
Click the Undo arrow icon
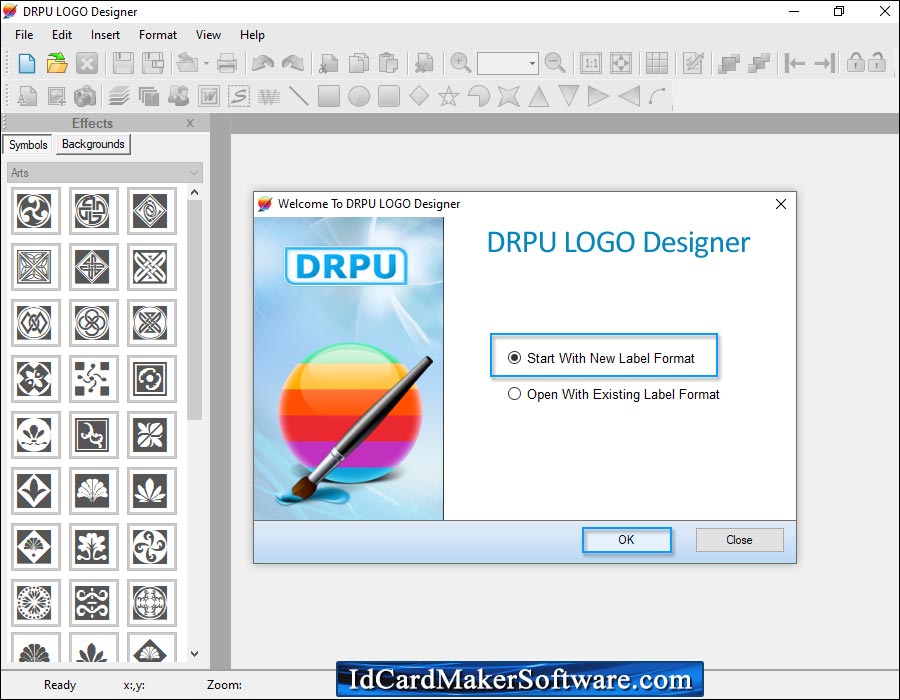point(263,63)
